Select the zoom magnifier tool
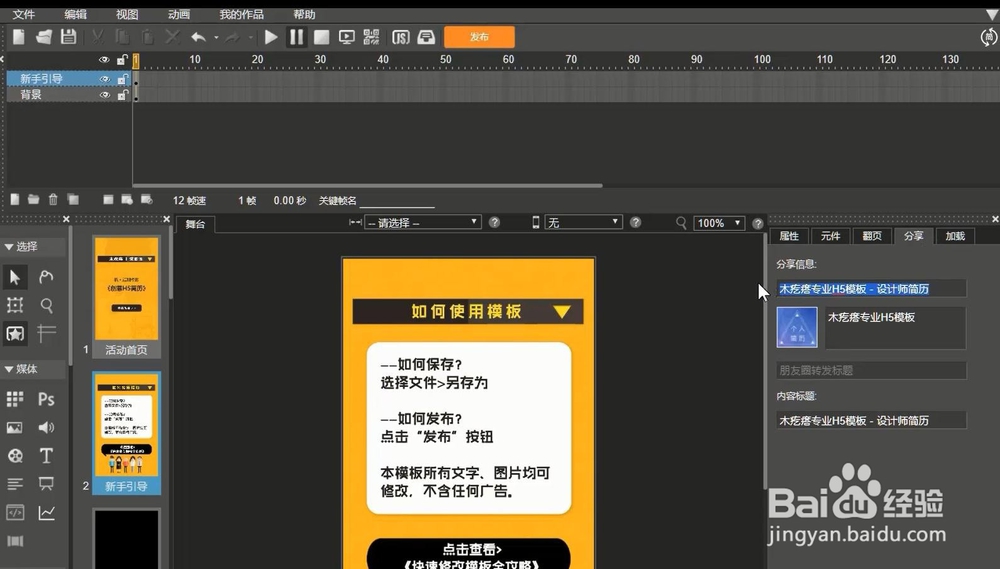 47,305
